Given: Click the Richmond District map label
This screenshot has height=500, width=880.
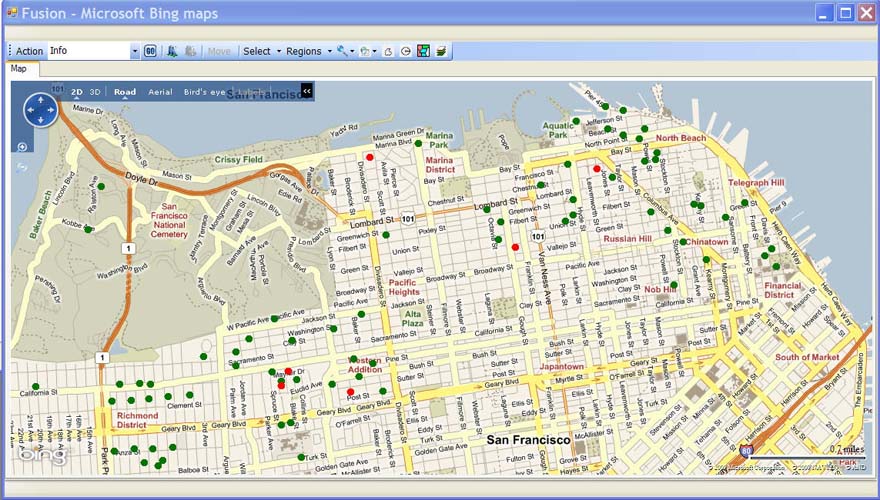Looking at the screenshot, I should coord(138,420).
